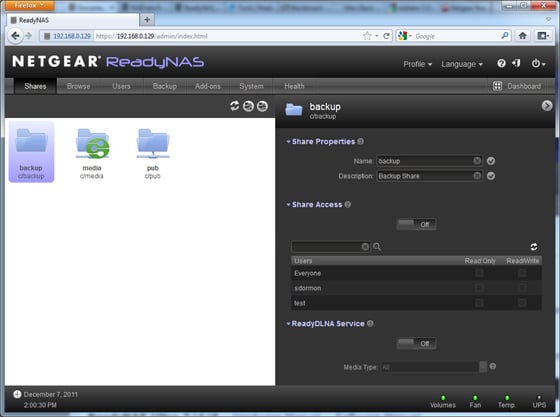Check Read/Write for sdormon
This screenshot has height=417, width=560.
click(522, 288)
